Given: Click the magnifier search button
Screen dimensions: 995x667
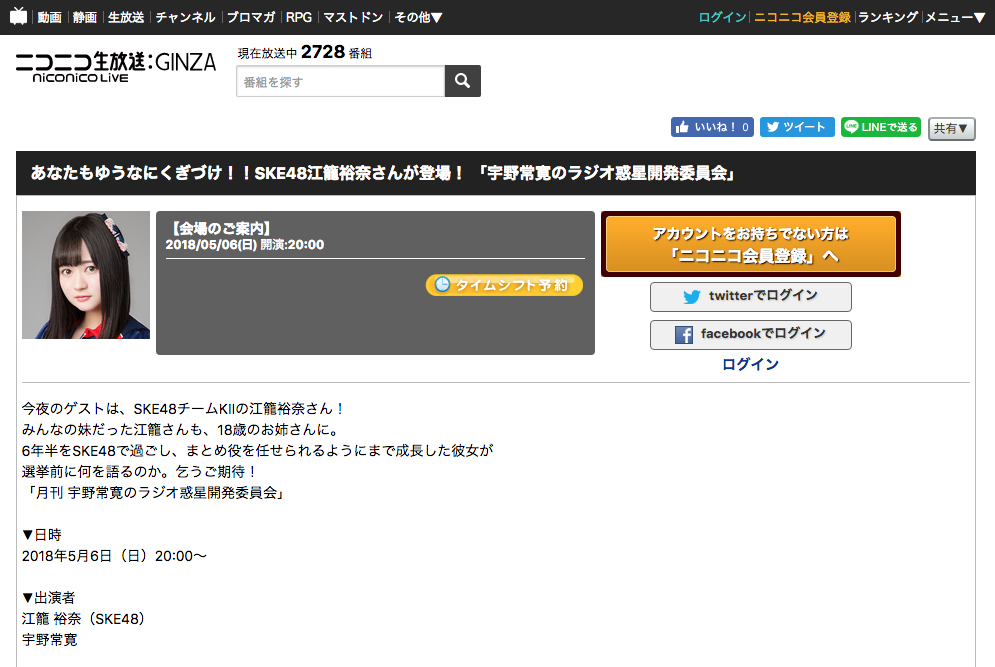Looking at the screenshot, I should point(463,81).
